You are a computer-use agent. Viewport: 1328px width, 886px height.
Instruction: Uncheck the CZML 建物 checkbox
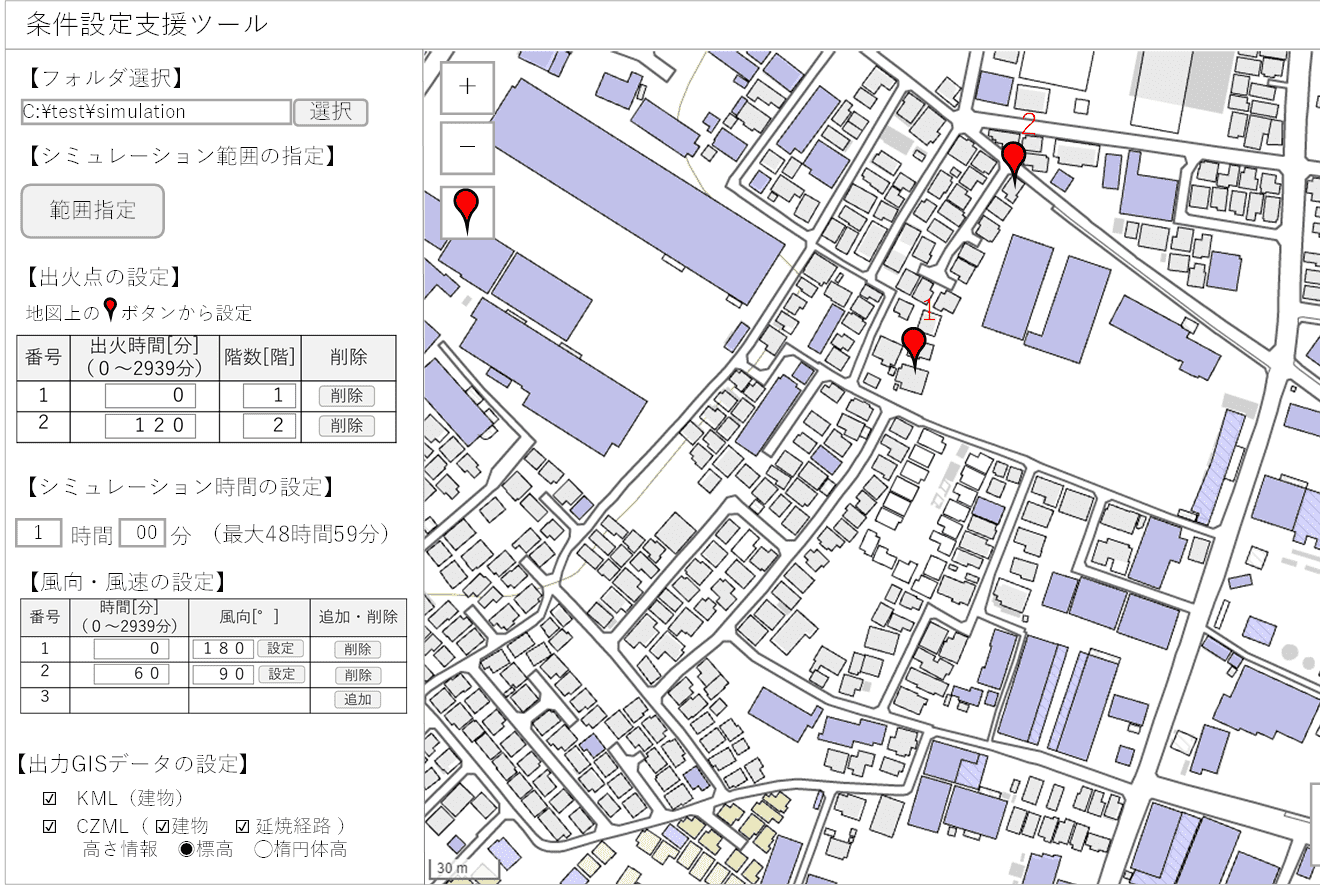point(163,827)
